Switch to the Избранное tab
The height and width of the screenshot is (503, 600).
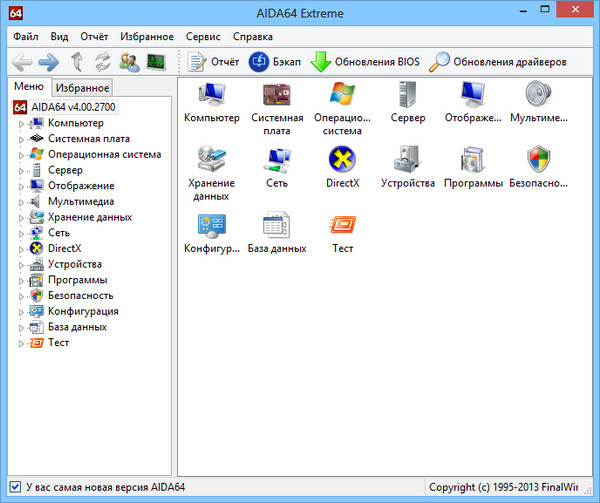click(82, 88)
